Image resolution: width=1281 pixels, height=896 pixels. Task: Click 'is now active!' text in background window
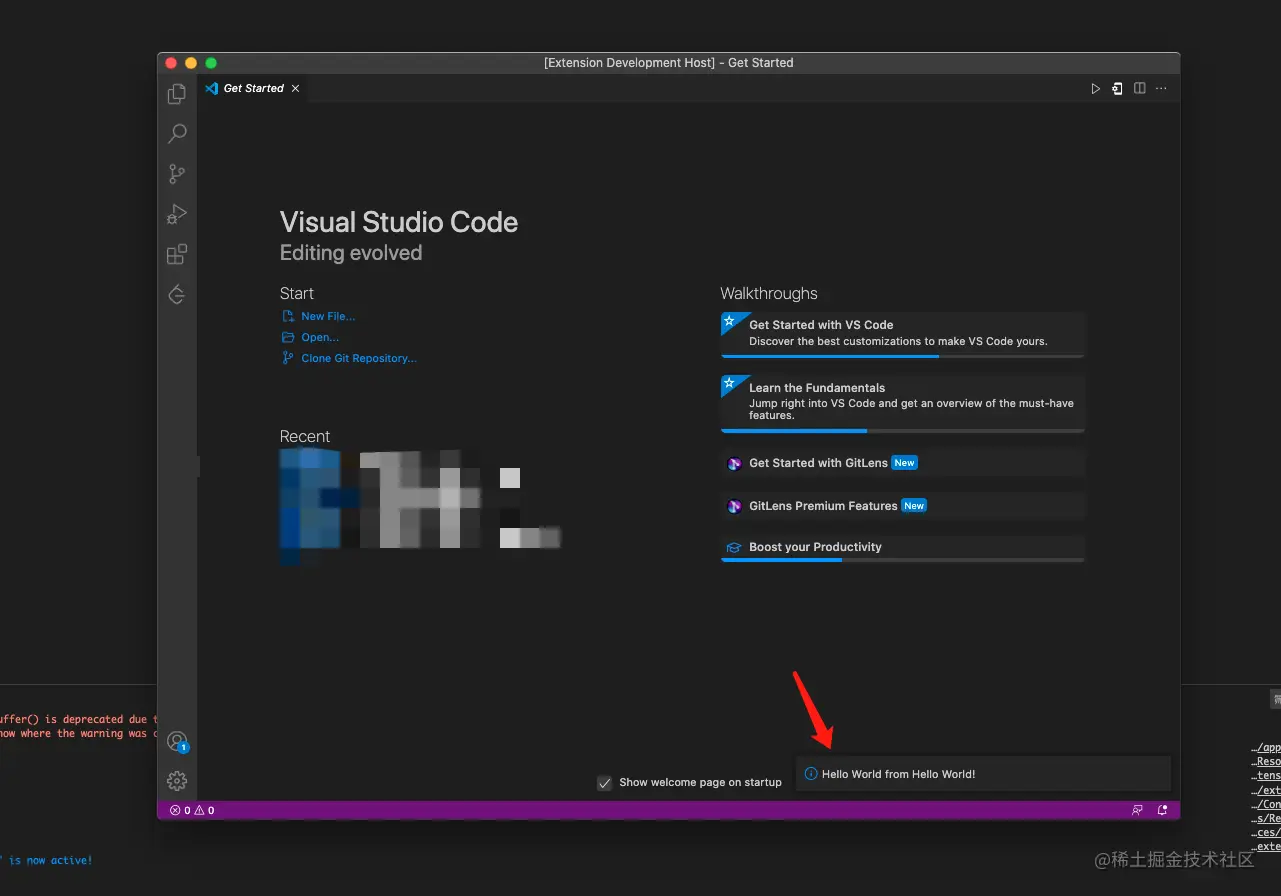click(x=51, y=860)
